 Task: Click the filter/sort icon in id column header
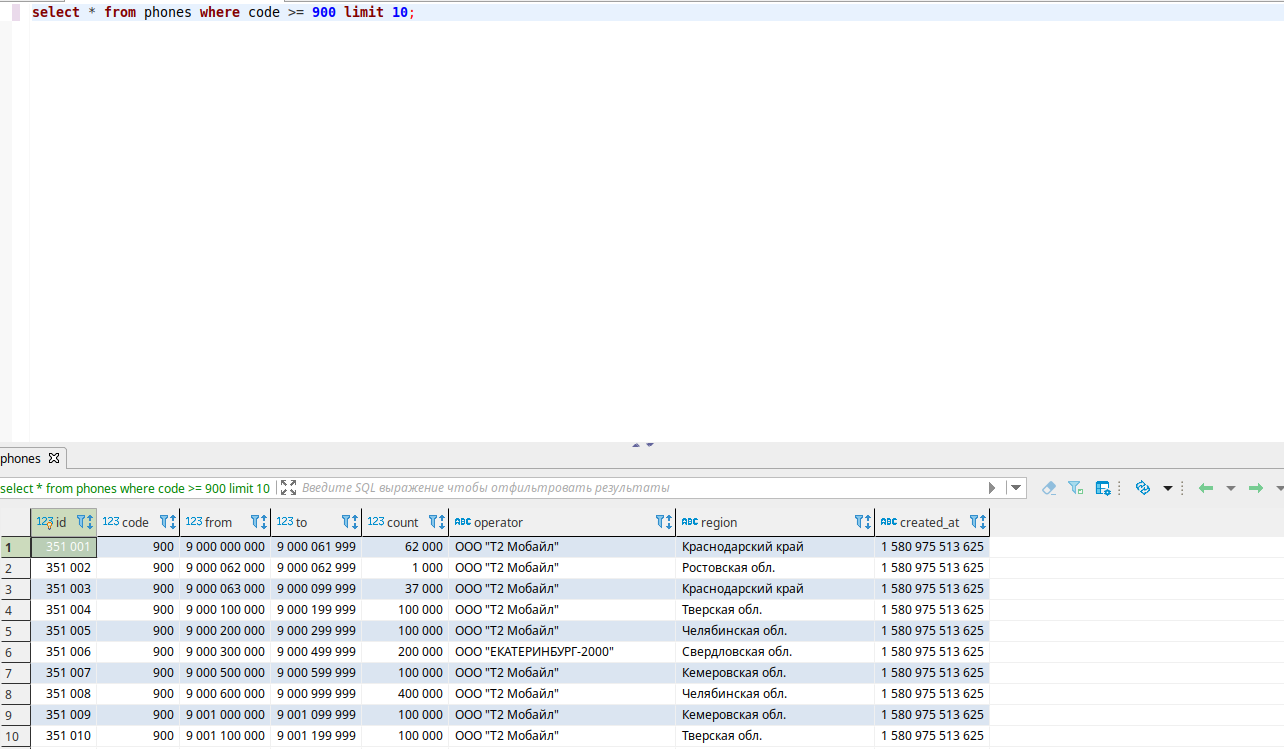pos(85,522)
